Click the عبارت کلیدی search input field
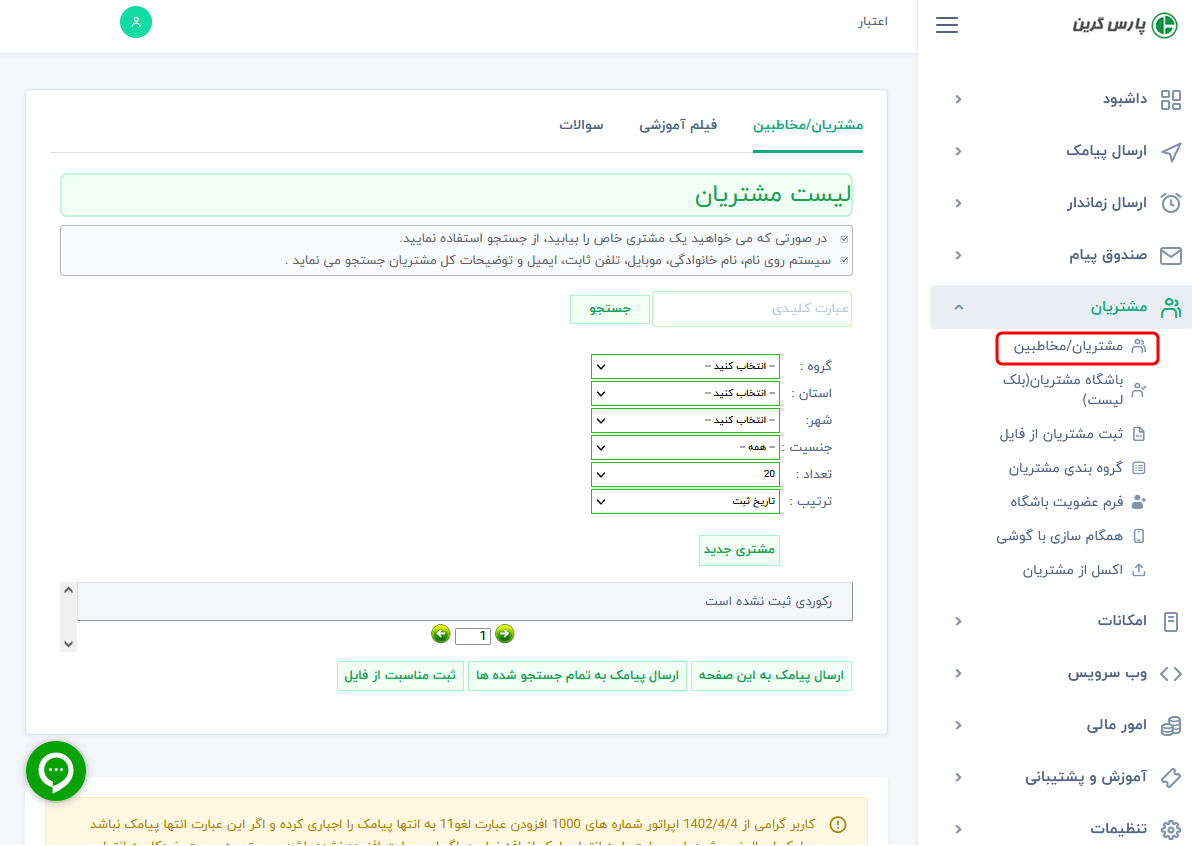1192x846 pixels. coord(751,309)
